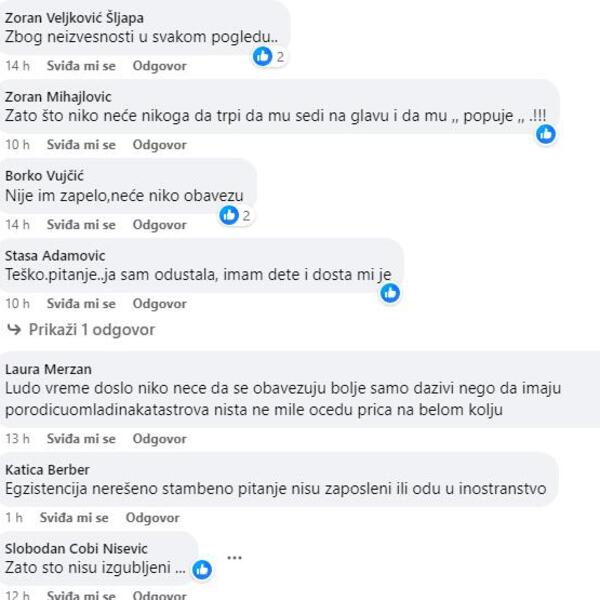Image resolution: width=600 pixels, height=600 pixels.
Task: Open three-dot options menu beside Slobodan's comment
Action: click(235, 558)
